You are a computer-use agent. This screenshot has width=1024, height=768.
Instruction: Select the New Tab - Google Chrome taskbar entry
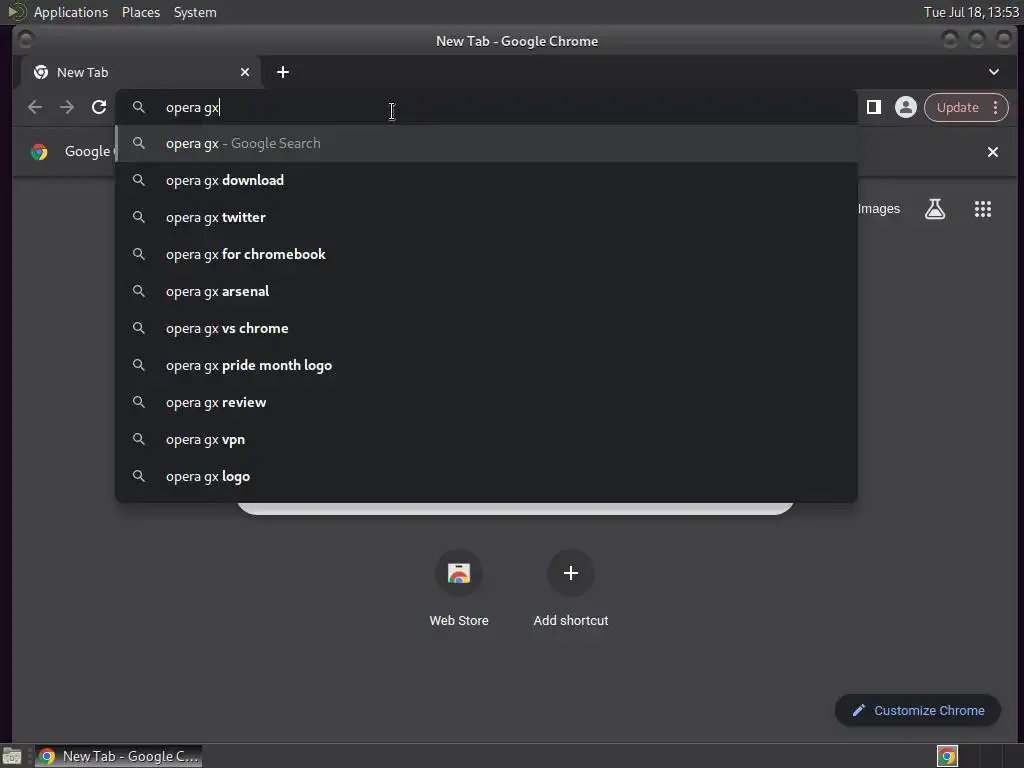coord(118,756)
